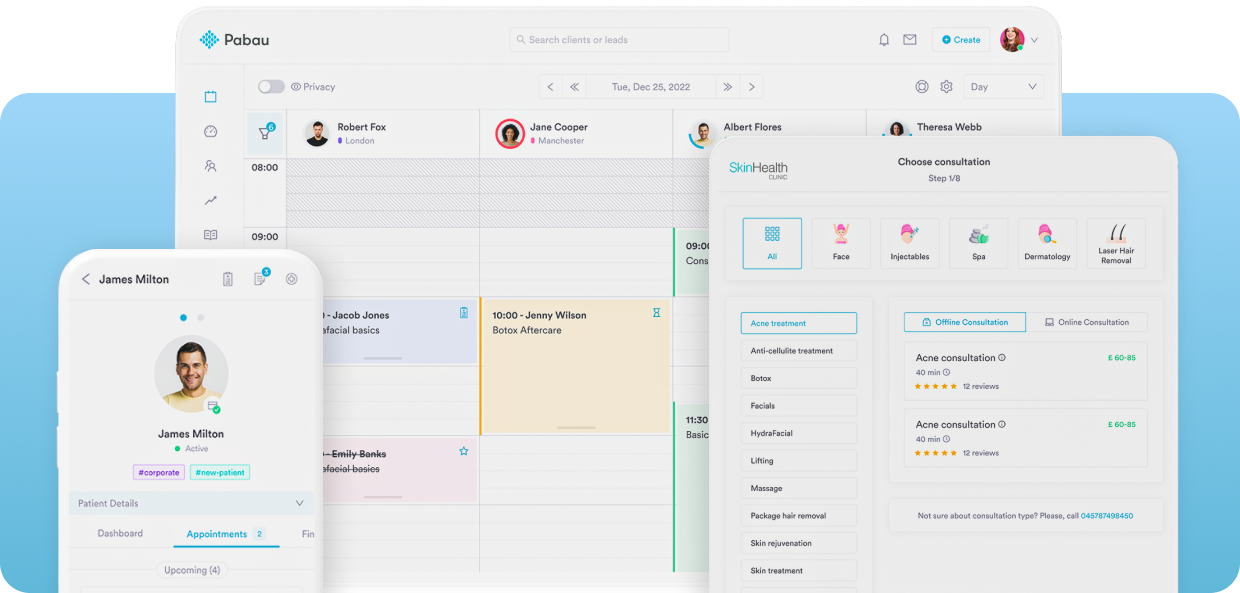Toggle the Privacy switch
The height and width of the screenshot is (593, 1240).
click(x=271, y=87)
